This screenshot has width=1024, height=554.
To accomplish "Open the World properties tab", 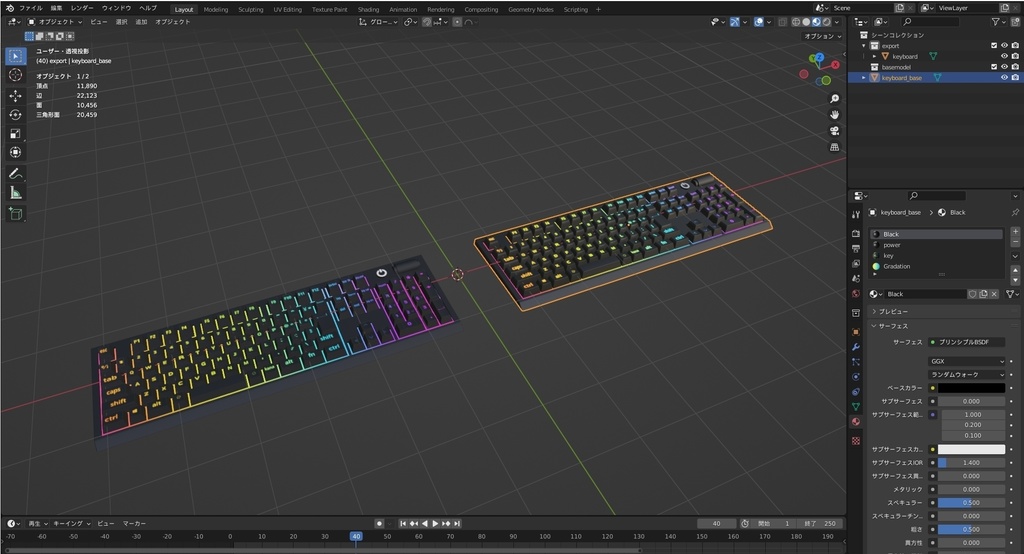I will click(856, 294).
